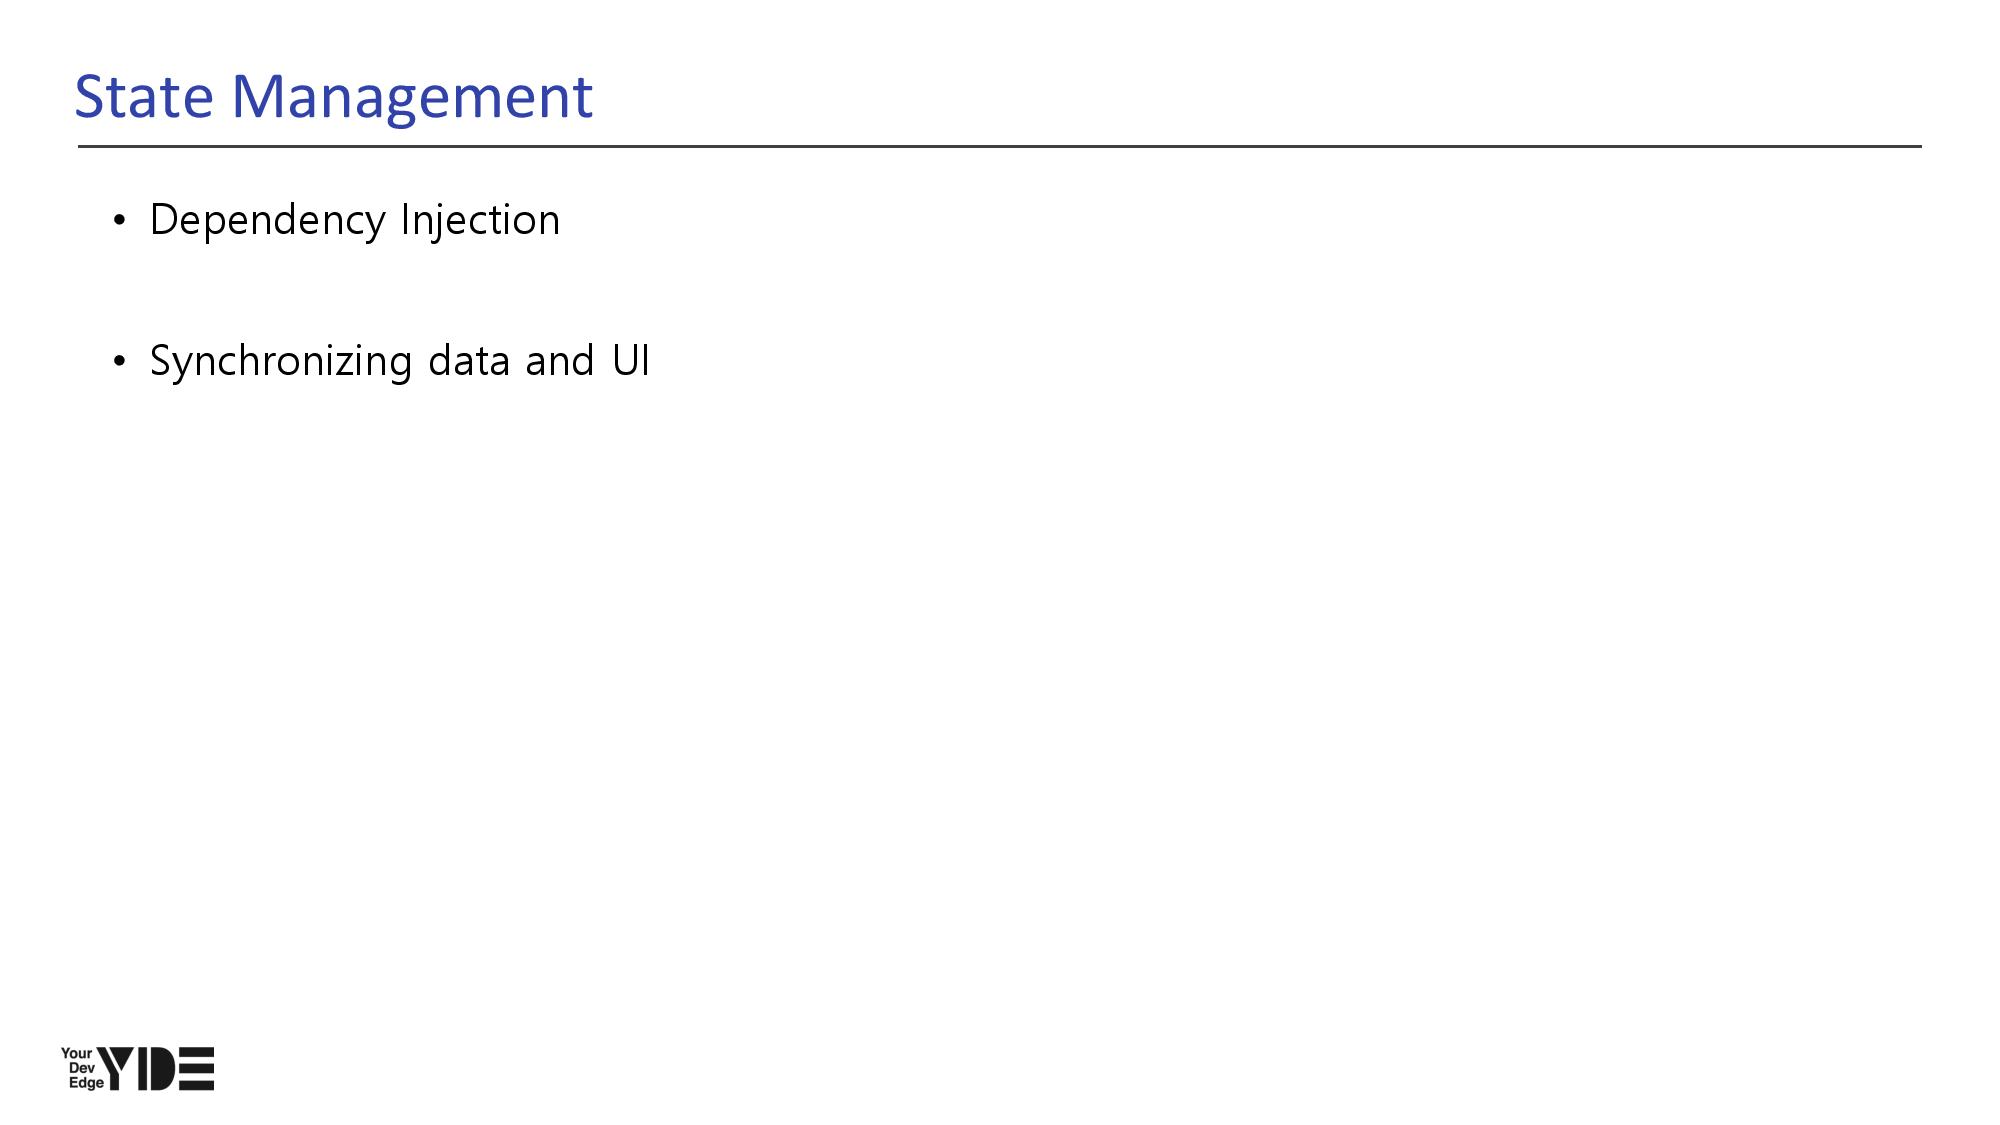
Task: Click "Your" in the logo tagline
Action: point(76,1054)
